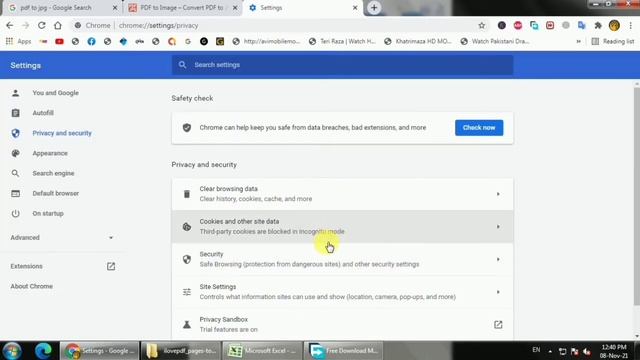640x360 pixels.
Task: Bookmark this page with the star icon
Action: point(482,25)
